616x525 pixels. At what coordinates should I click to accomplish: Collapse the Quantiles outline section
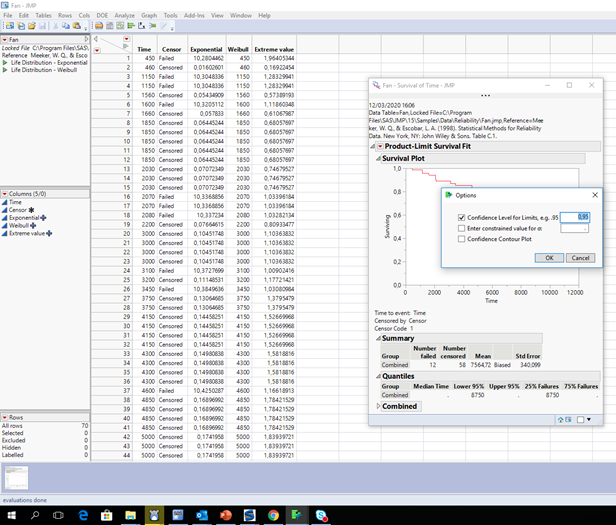(x=378, y=376)
